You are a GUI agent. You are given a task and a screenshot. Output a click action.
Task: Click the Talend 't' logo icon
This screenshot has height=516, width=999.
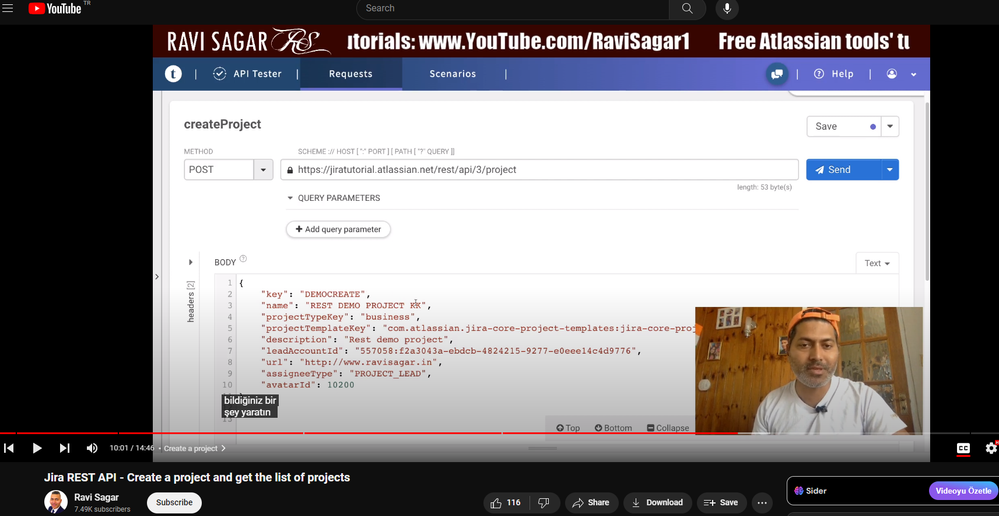tap(173, 74)
